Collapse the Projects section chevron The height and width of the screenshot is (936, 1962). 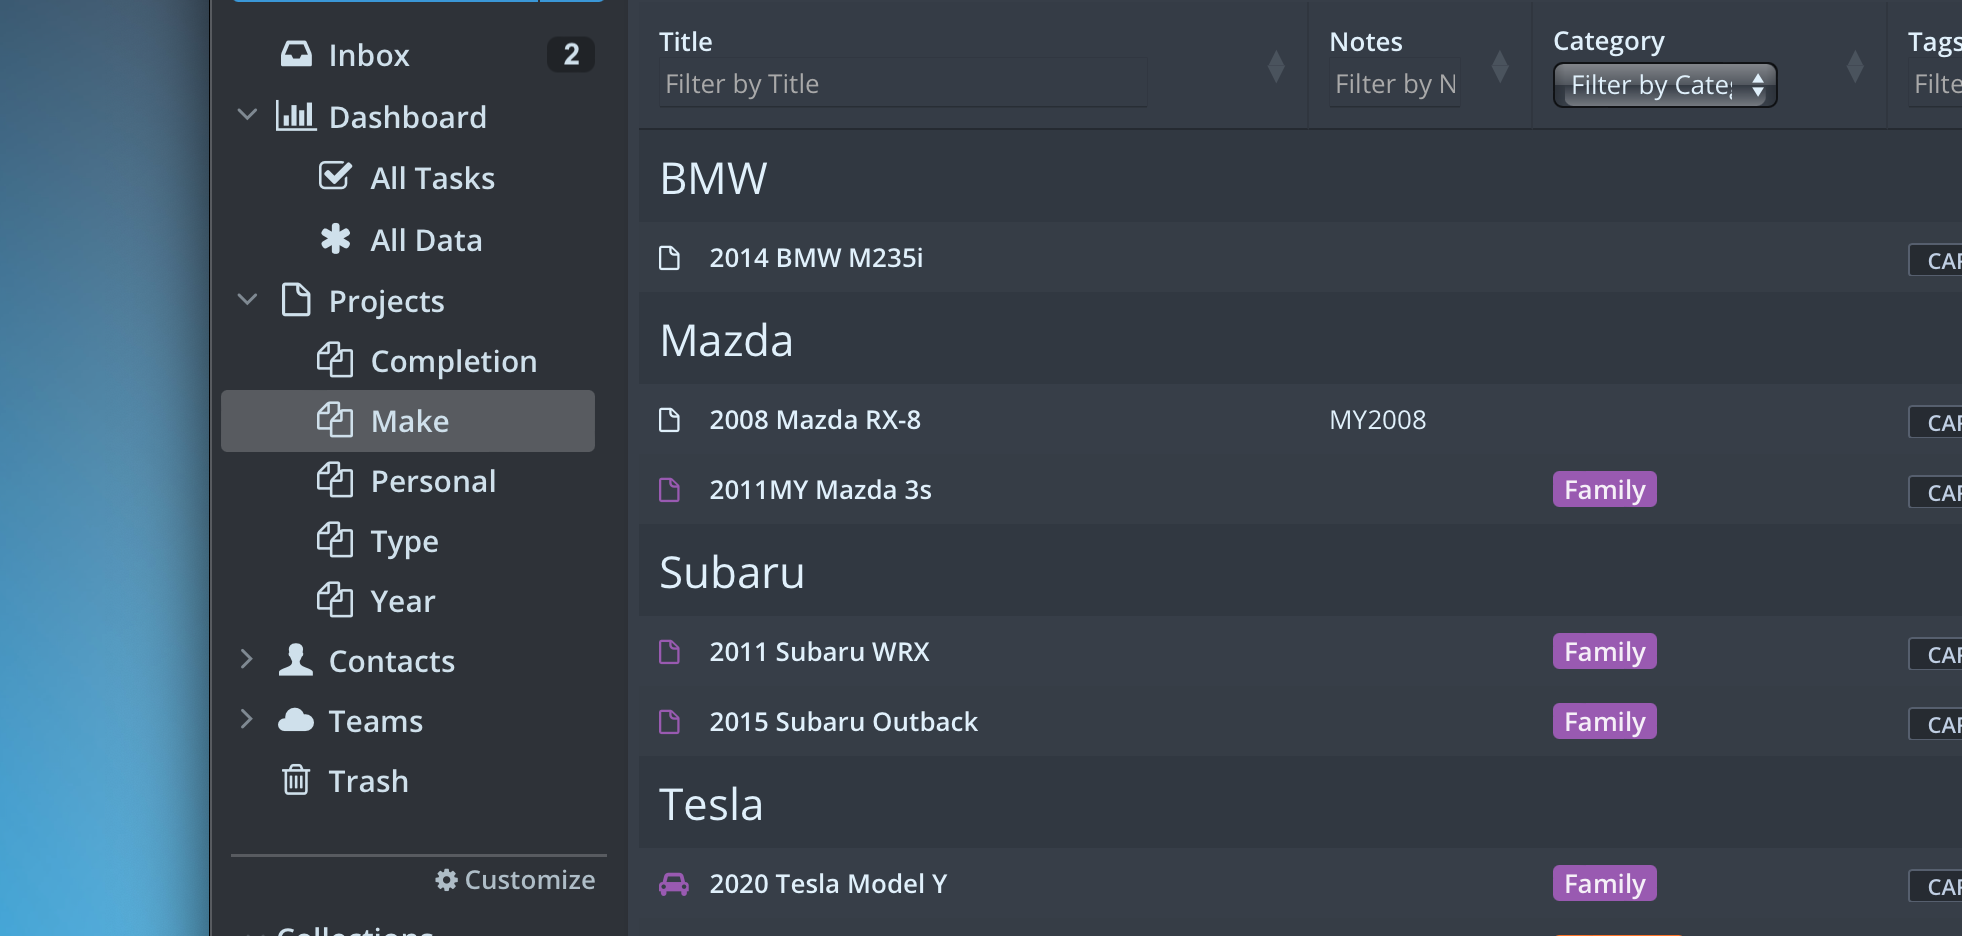pyautogui.click(x=247, y=299)
